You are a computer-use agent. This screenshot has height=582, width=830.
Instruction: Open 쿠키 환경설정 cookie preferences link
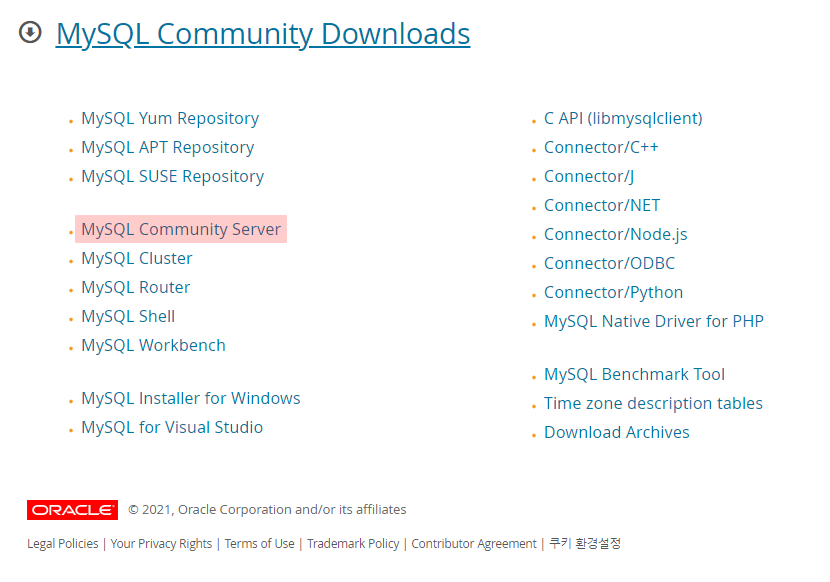[x=585, y=543]
